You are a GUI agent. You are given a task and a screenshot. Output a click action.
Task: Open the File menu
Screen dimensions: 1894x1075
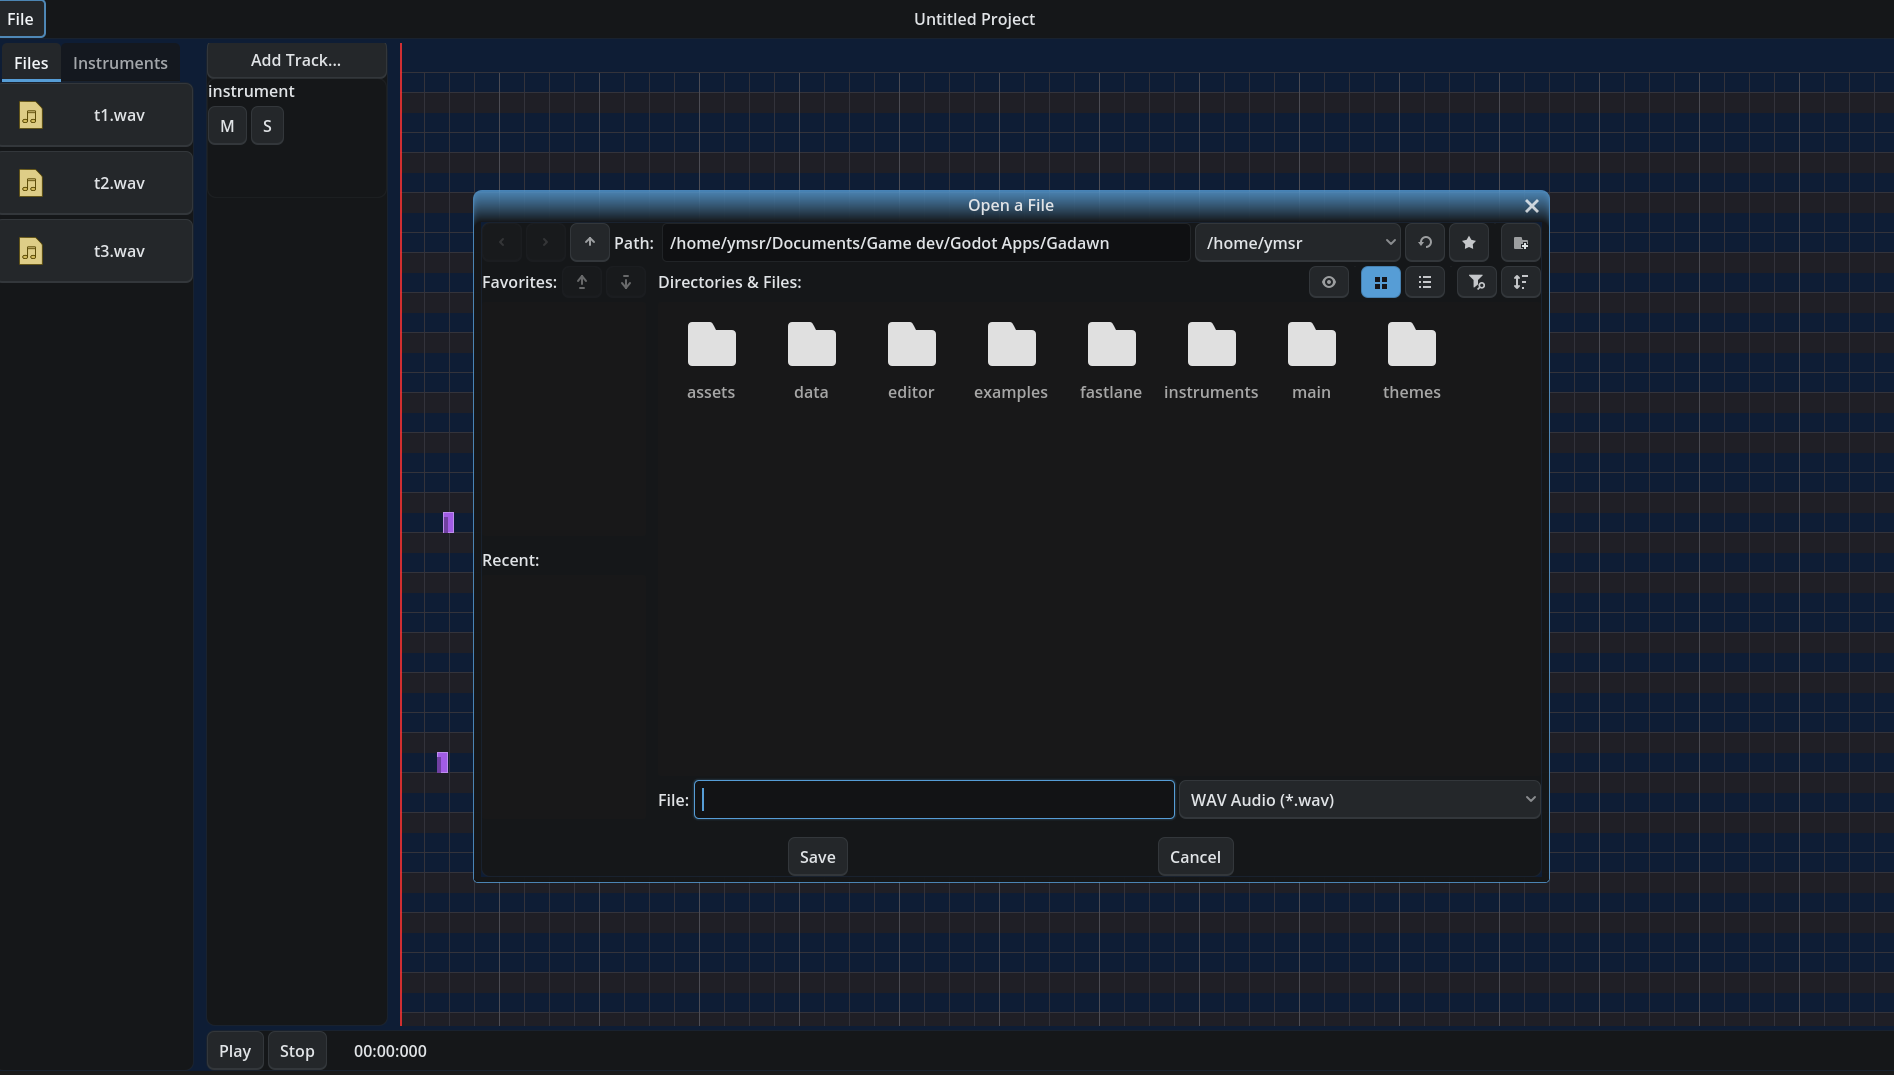[20, 19]
